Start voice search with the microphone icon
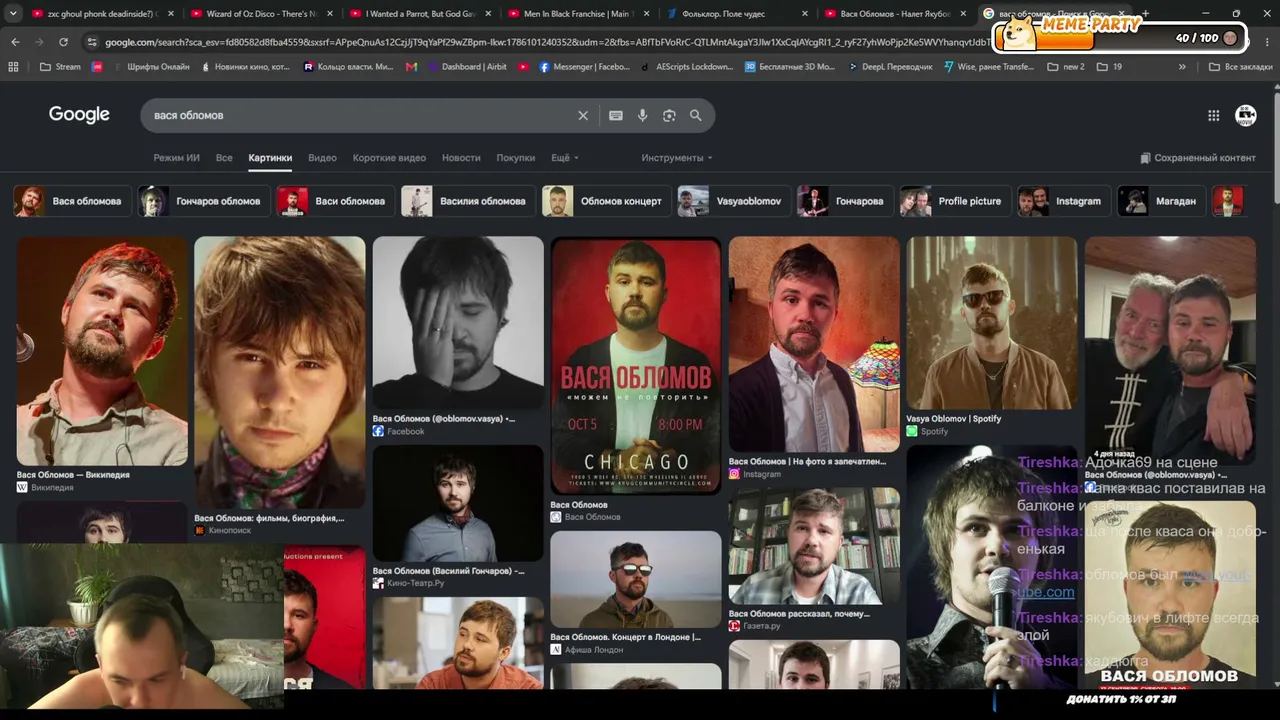Screen dimensions: 1280x720 [x=642, y=115]
